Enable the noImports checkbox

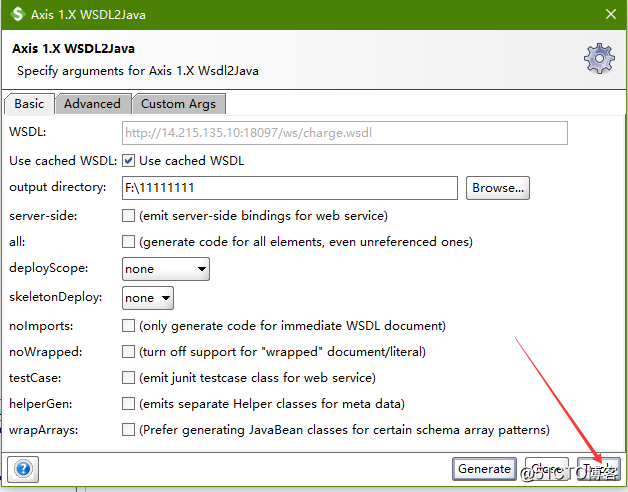(x=128, y=325)
